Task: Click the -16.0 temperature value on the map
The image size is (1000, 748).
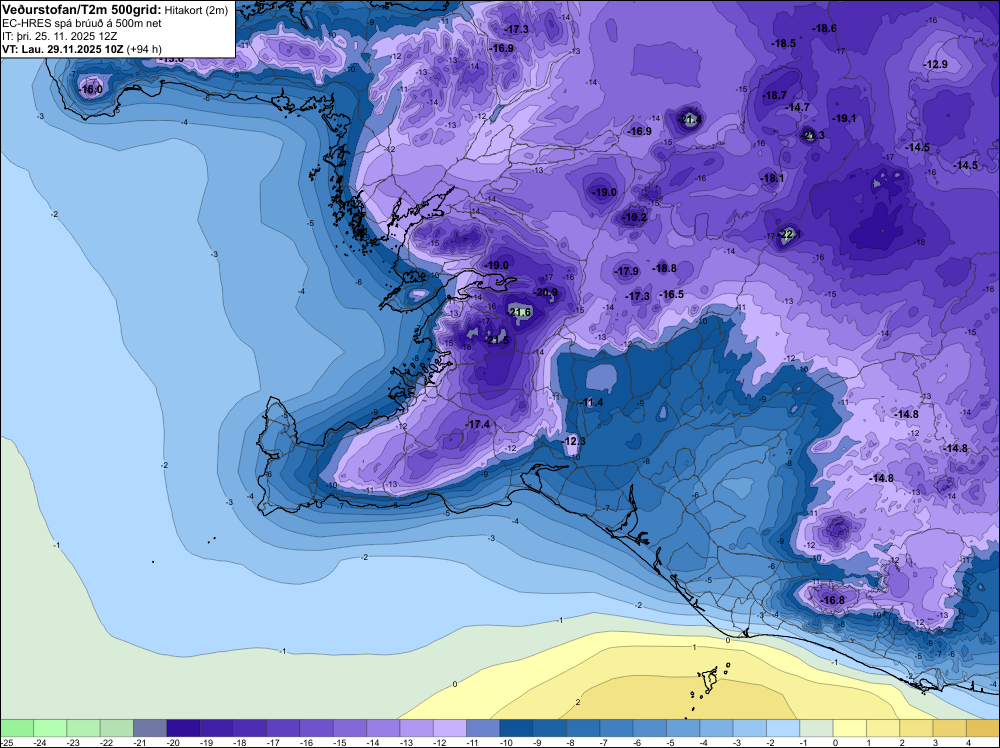Action: tap(91, 90)
